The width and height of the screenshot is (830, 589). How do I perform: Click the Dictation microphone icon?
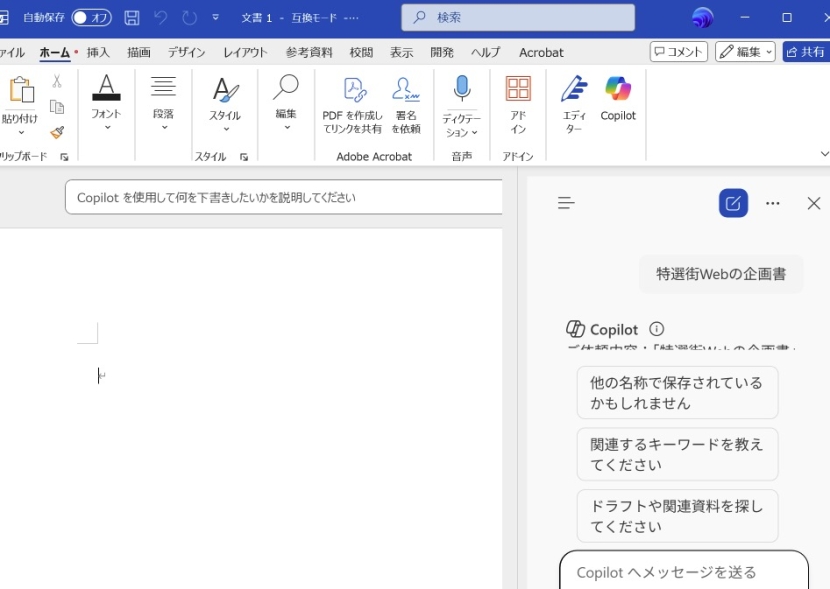pos(461,90)
